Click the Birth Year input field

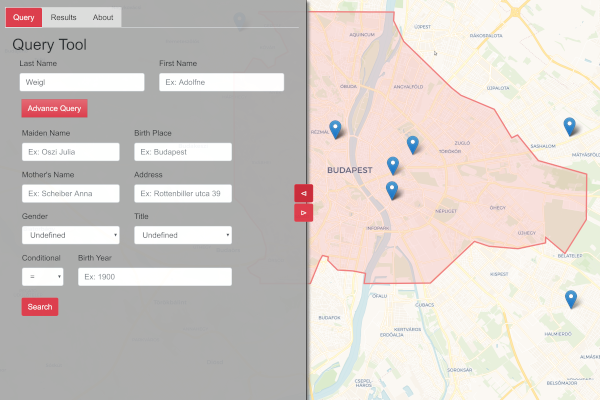pyautogui.click(x=155, y=277)
